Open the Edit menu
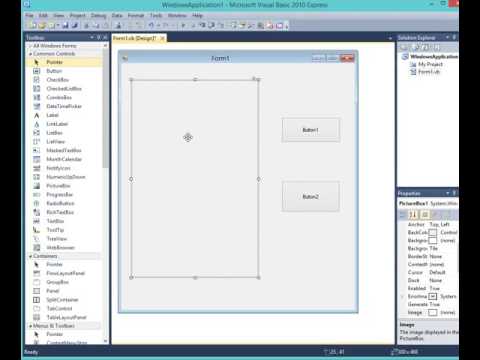480x360 pixels. pos(43,15)
